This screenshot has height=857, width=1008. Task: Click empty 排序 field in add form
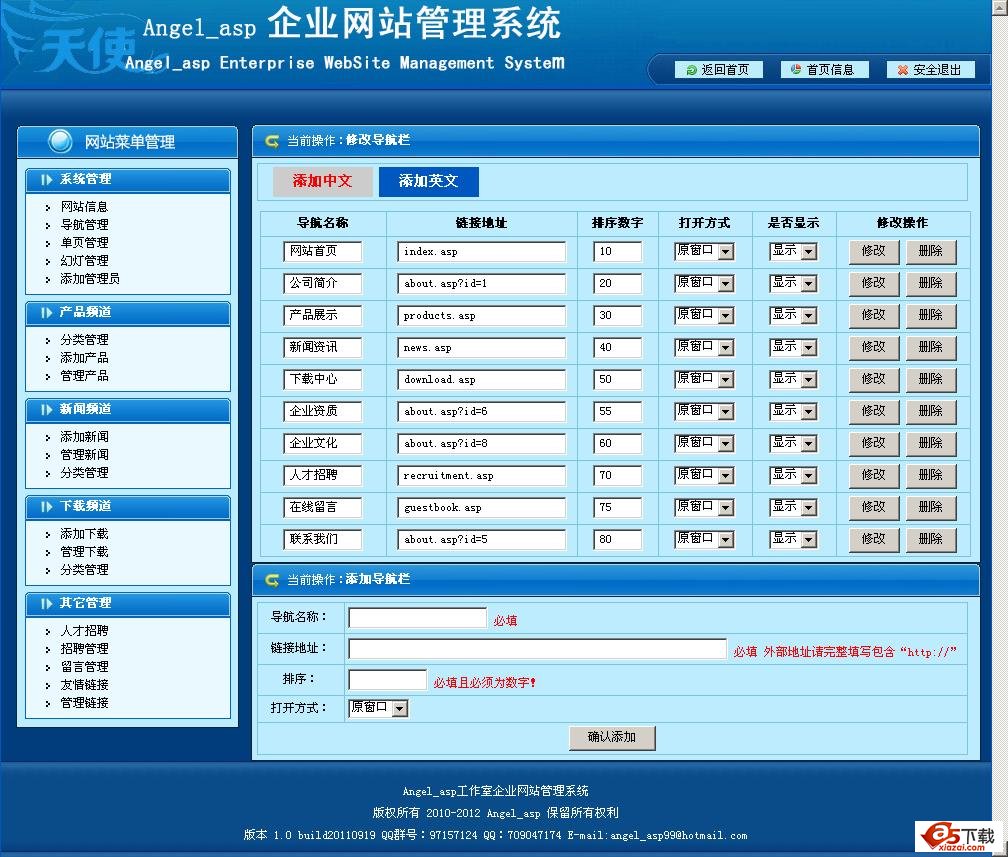pos(388,680)
